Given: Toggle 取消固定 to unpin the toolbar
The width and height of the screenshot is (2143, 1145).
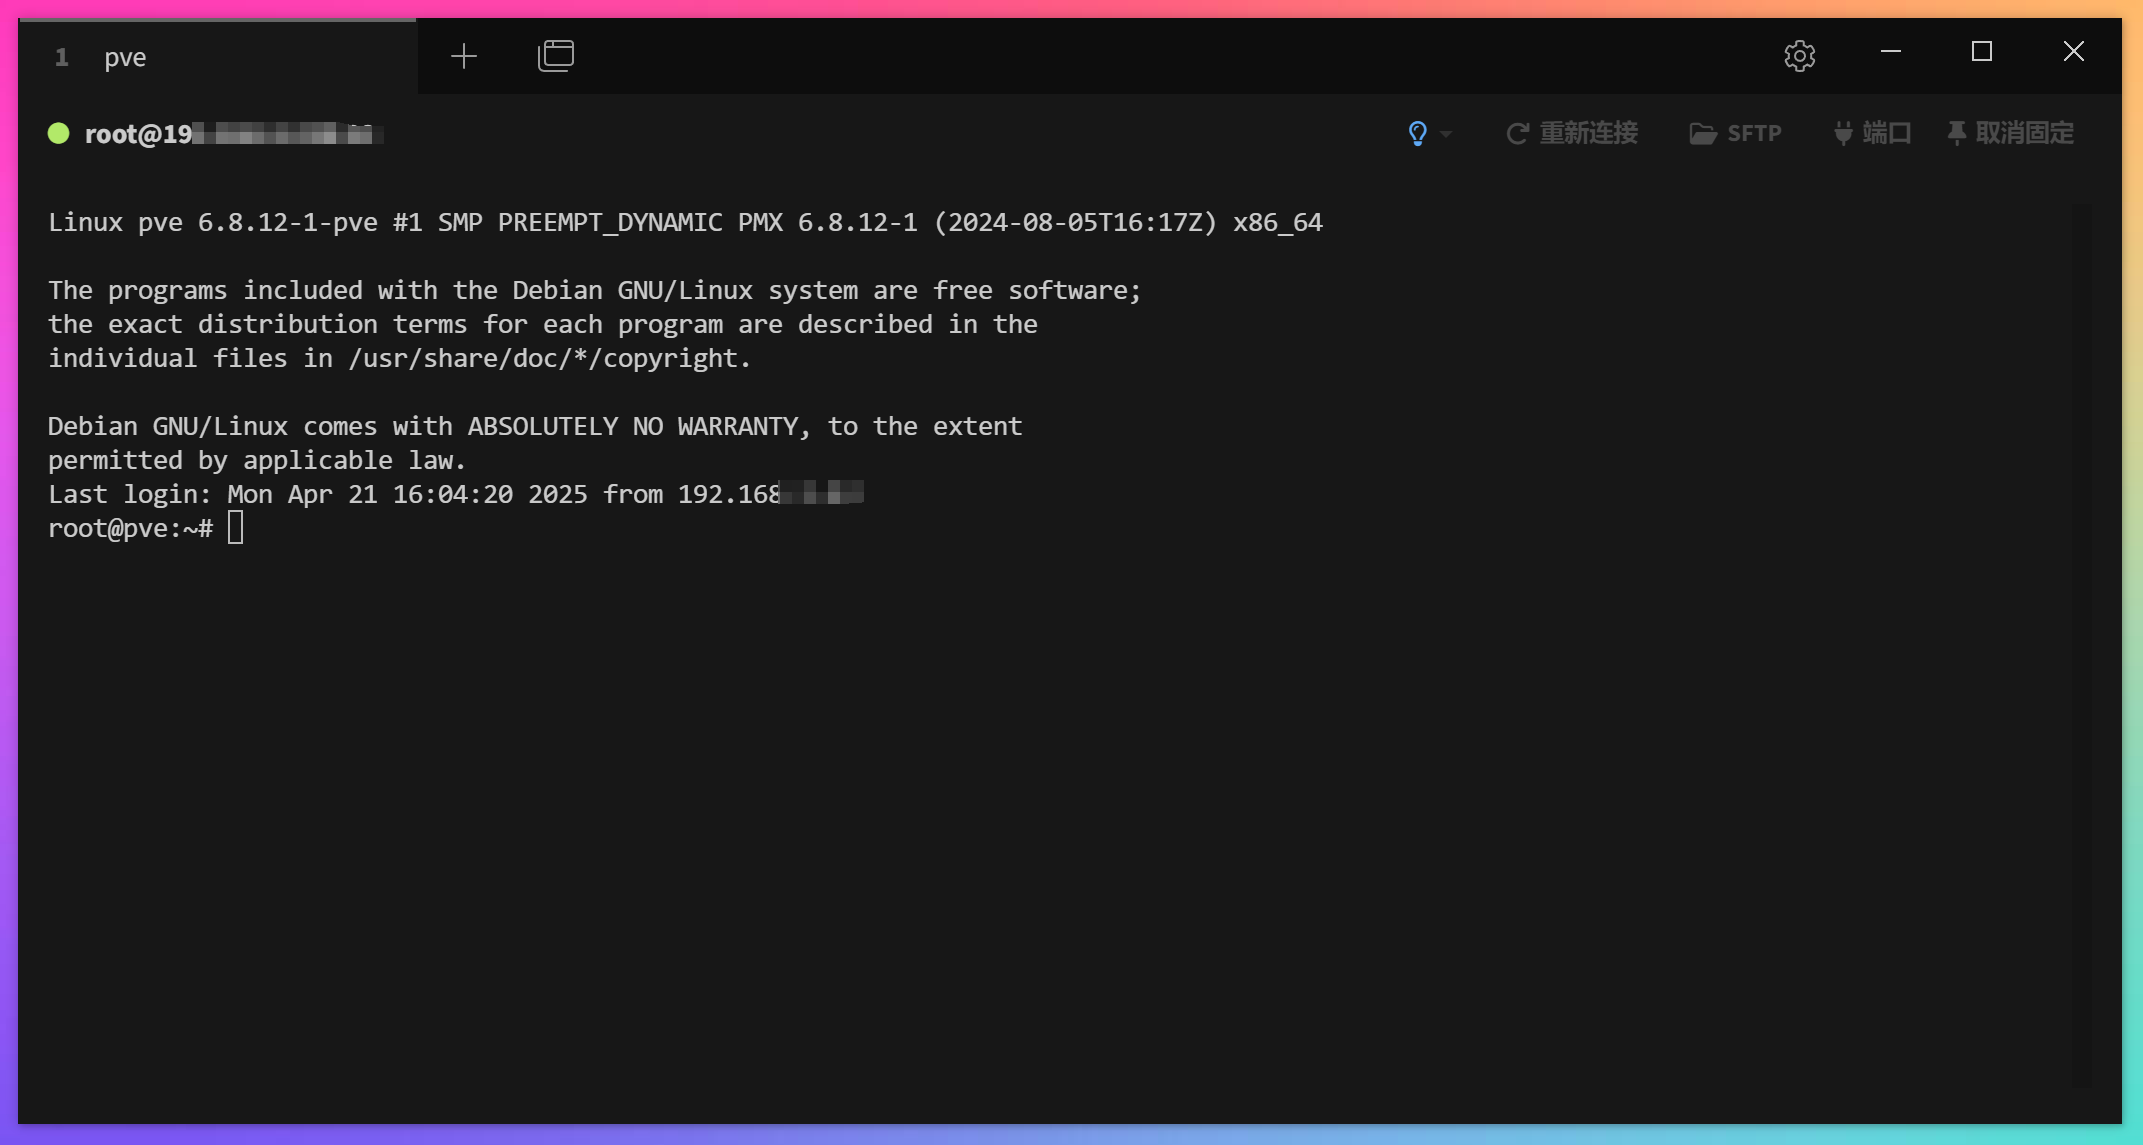Looking at the screenshot, I should click(2024, 134).
